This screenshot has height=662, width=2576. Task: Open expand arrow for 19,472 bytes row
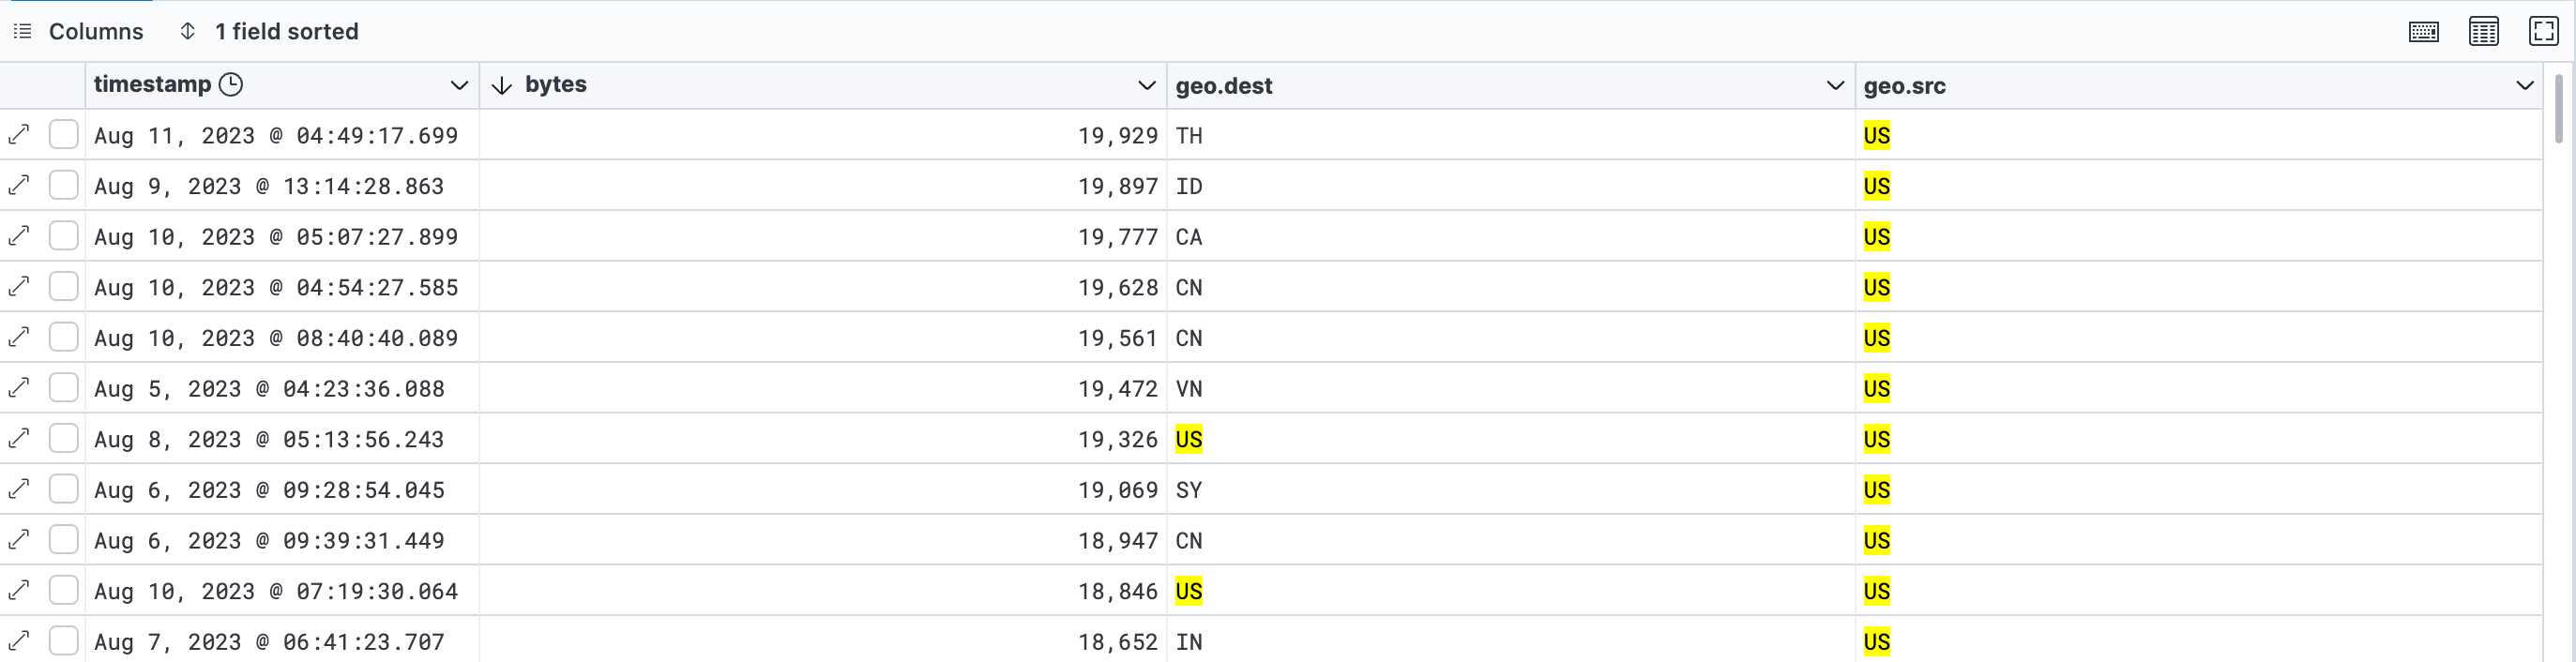point(19,388)
